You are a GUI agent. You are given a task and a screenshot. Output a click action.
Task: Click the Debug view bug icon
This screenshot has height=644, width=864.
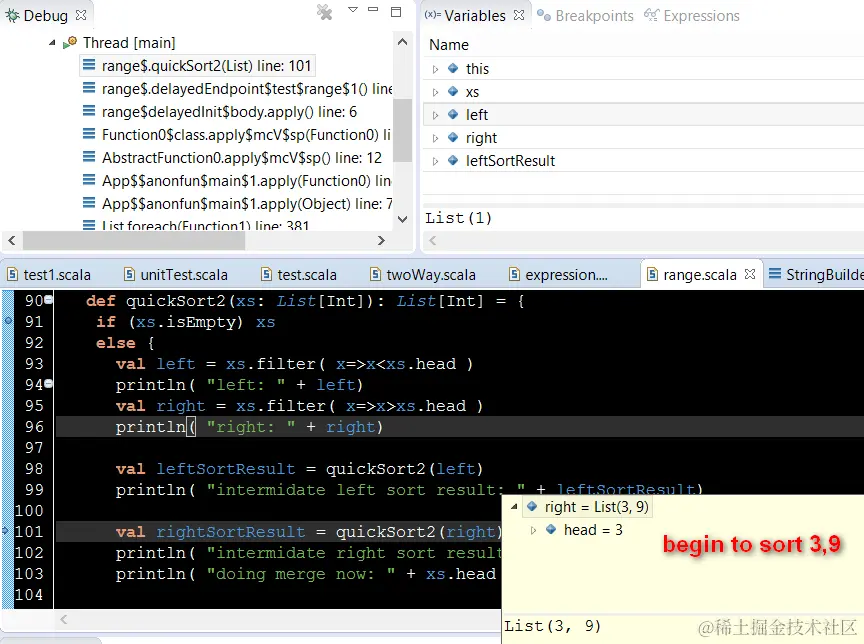(12, 15)
